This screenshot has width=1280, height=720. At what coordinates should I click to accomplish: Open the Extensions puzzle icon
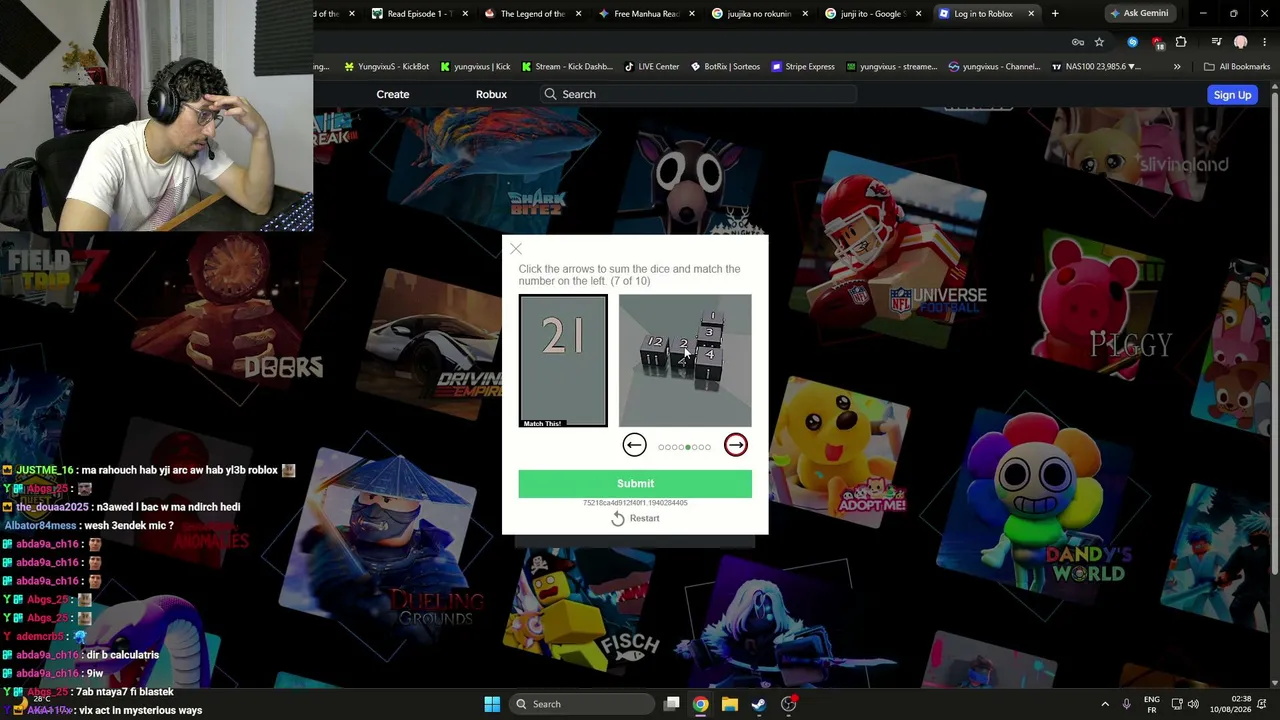(1181, 42)
